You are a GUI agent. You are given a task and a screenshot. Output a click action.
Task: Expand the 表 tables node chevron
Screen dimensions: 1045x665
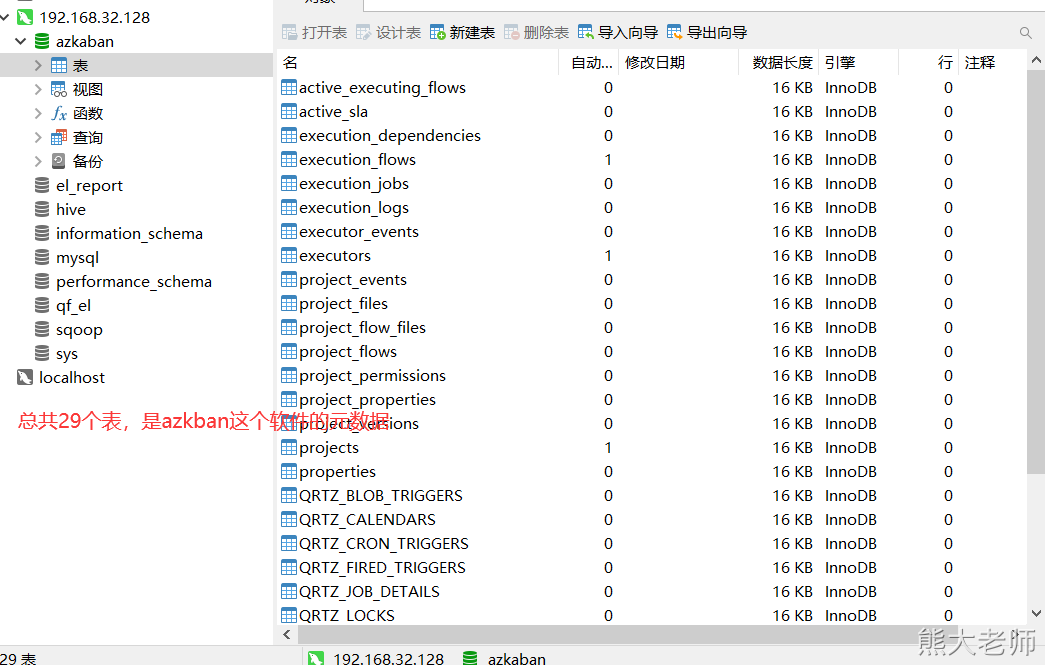pyautogui.click(x=38, y=65)
